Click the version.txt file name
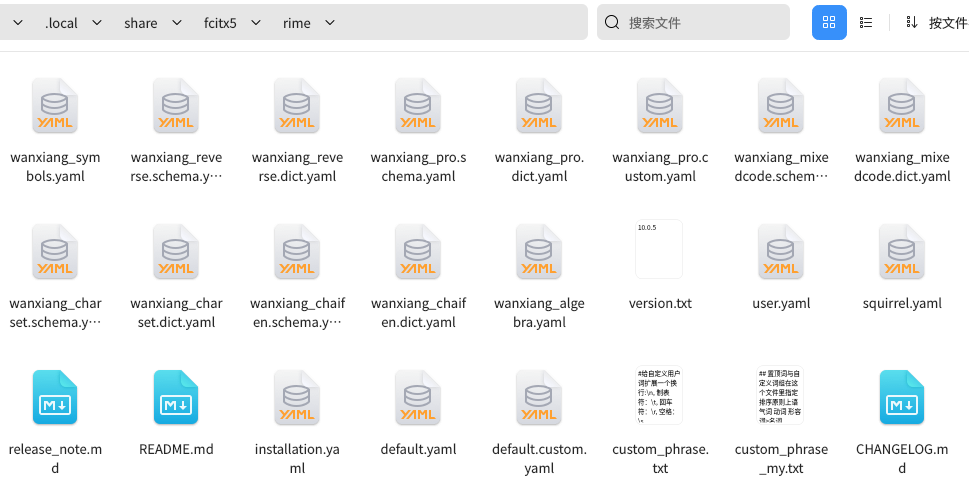 pos(660,303)
